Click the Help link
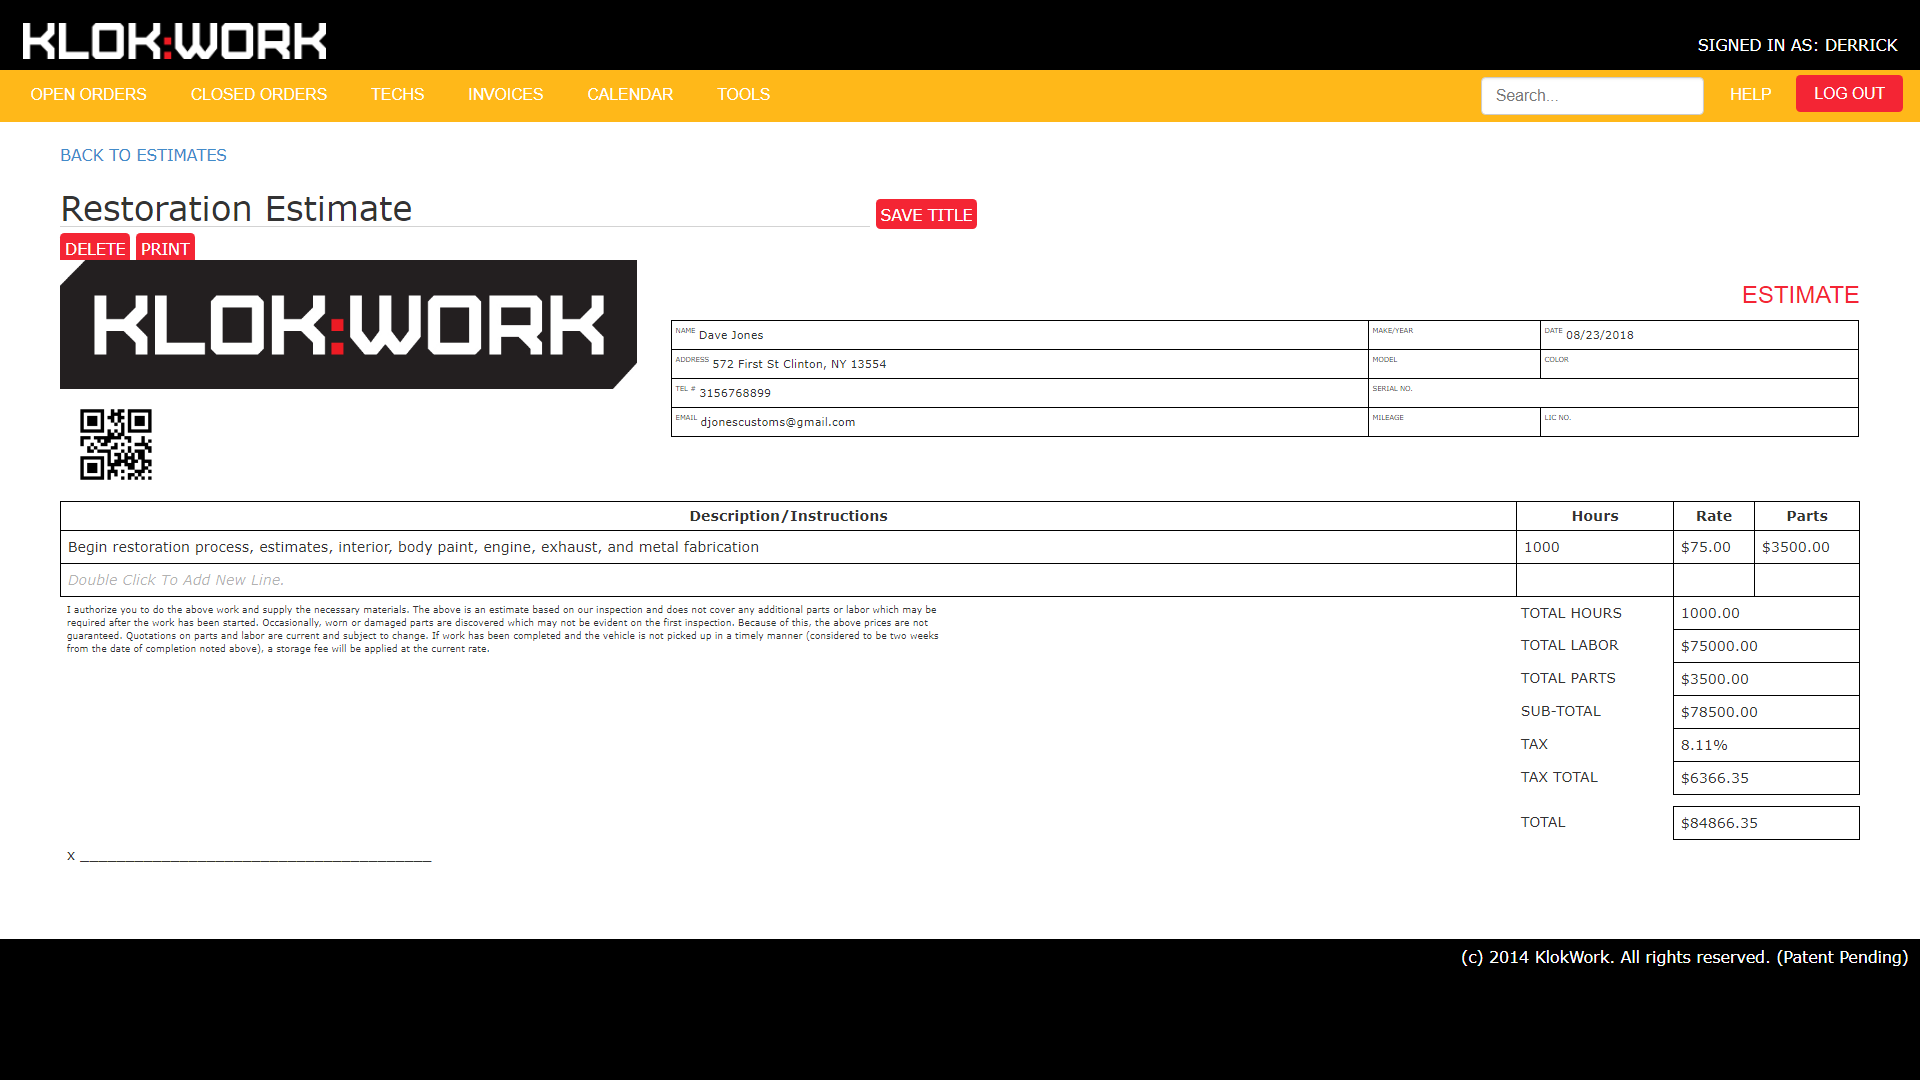Screen dimensions: 1920x1080 [1750, 94]
